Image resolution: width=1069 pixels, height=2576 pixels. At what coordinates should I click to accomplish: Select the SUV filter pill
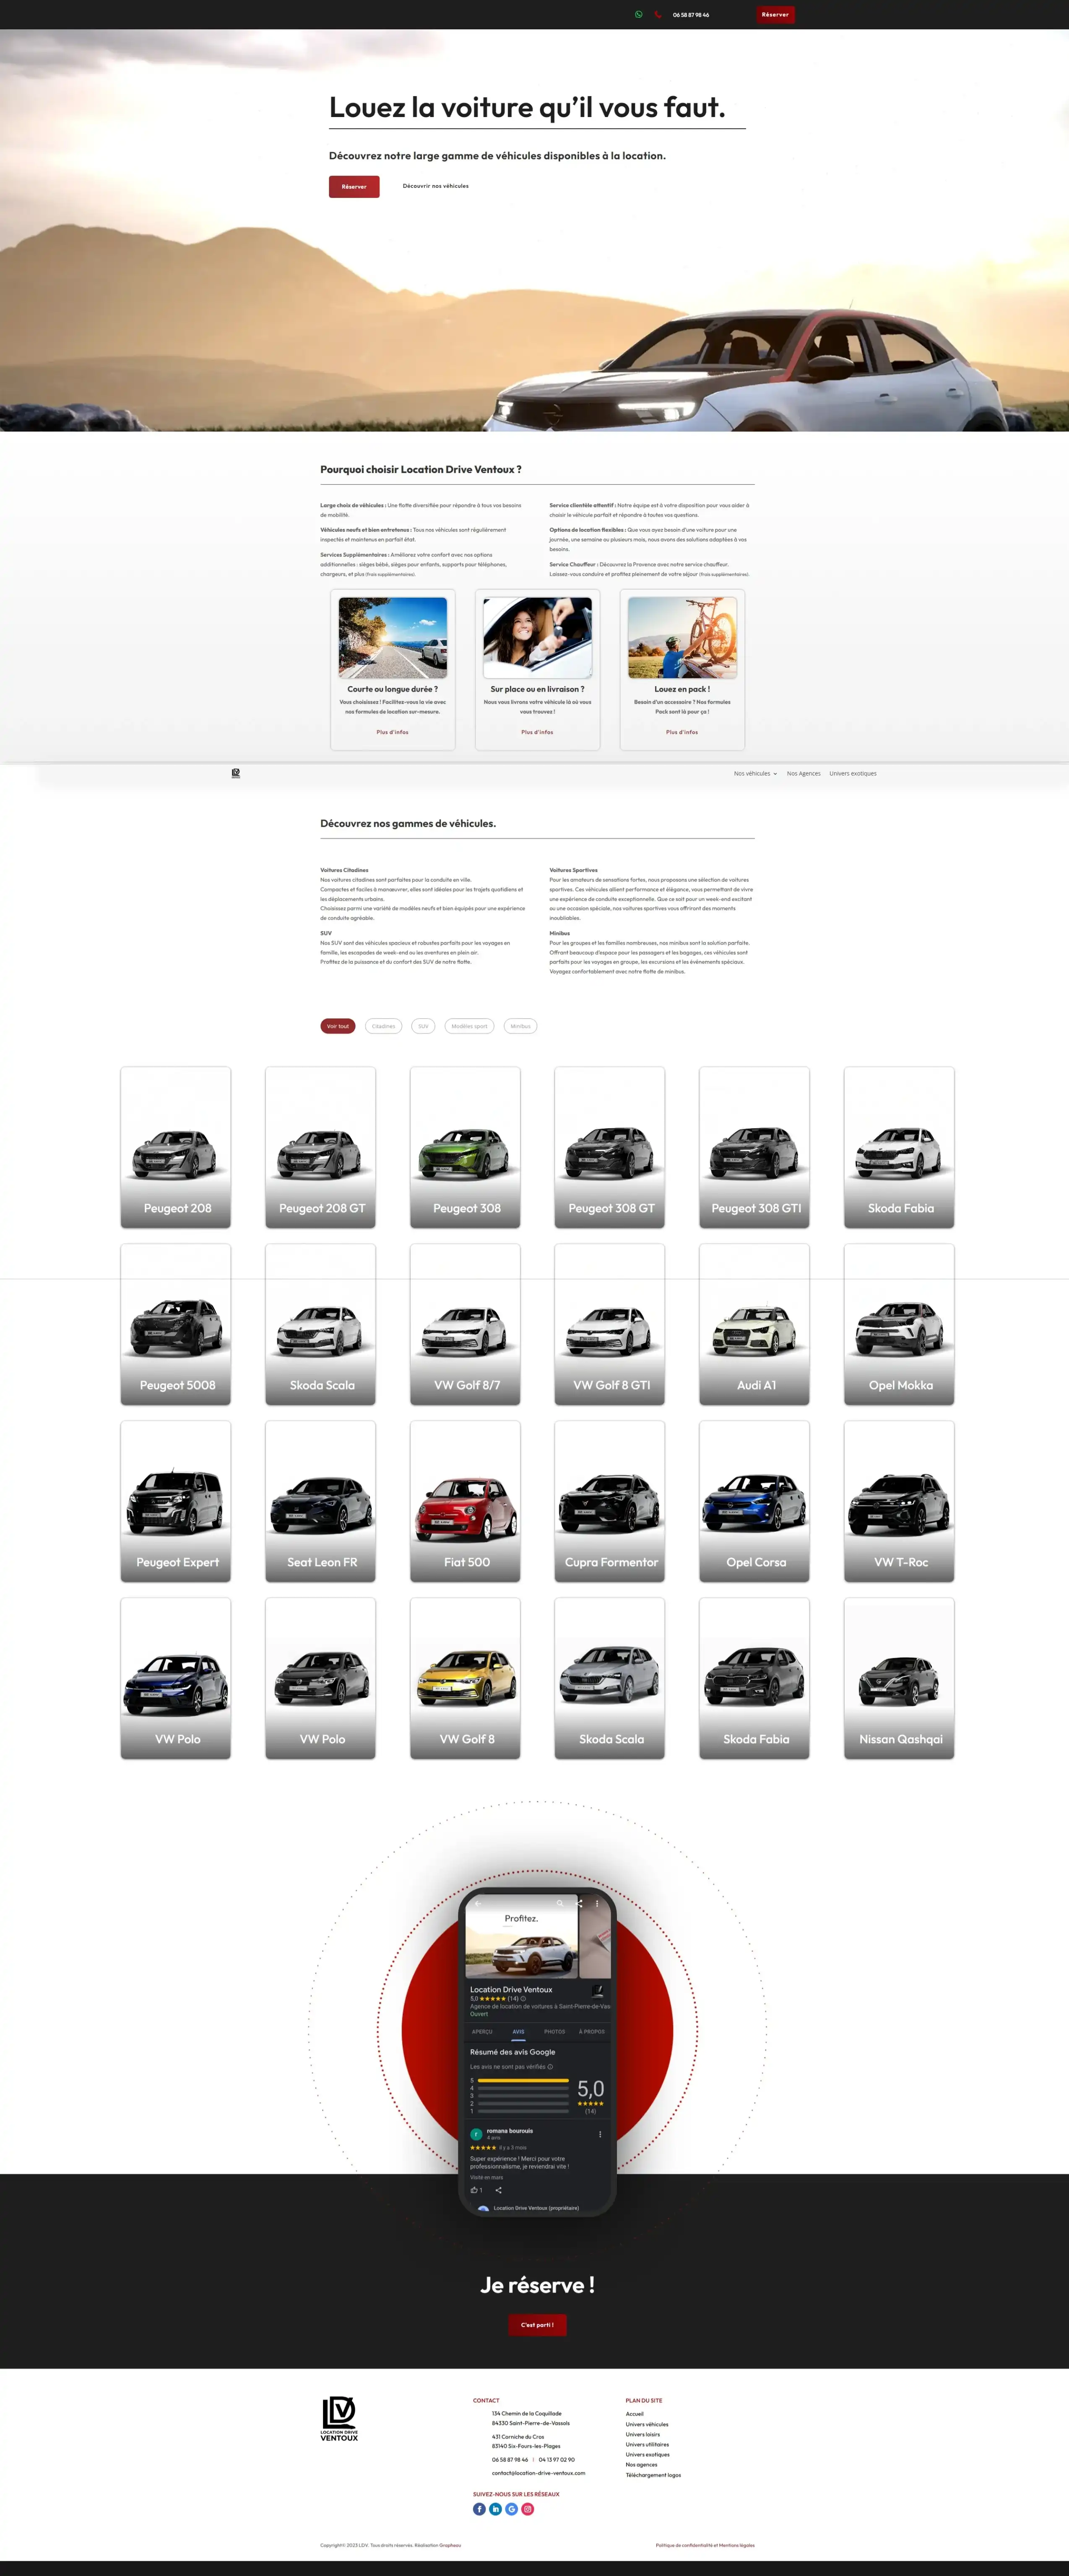pos(423,1026)
